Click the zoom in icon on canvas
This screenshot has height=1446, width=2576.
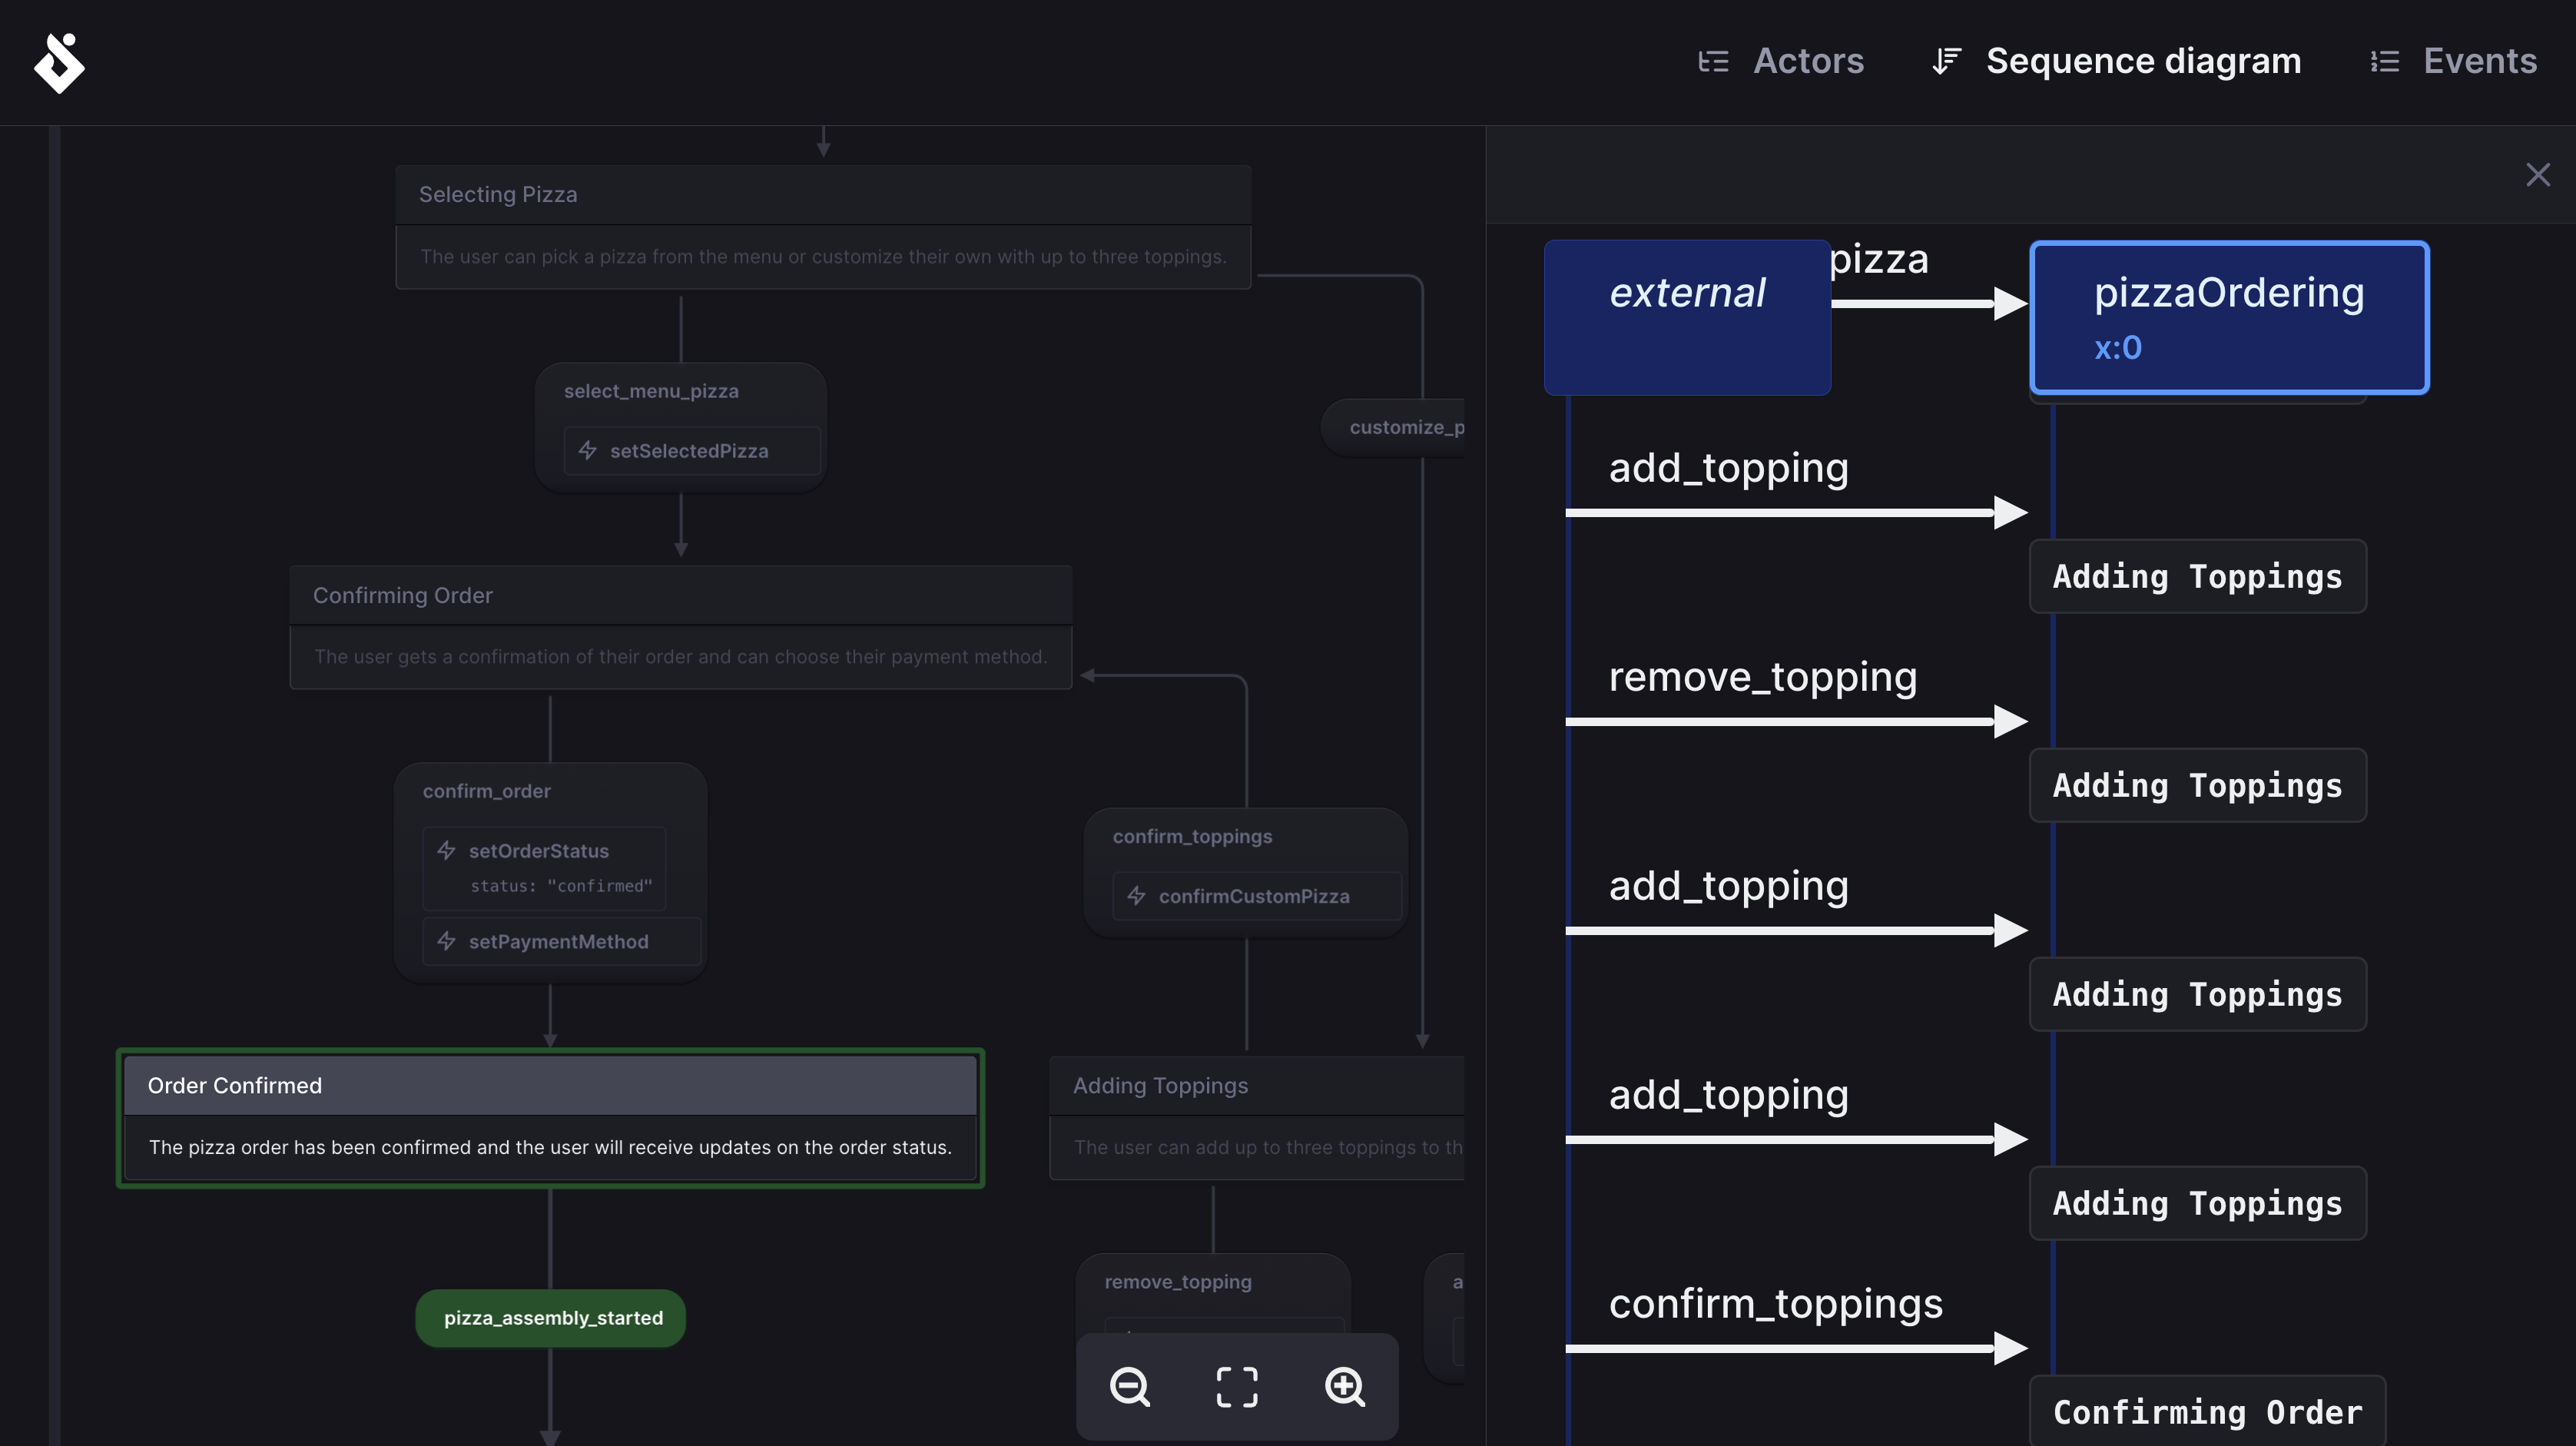click(x=1344, y=1386)
